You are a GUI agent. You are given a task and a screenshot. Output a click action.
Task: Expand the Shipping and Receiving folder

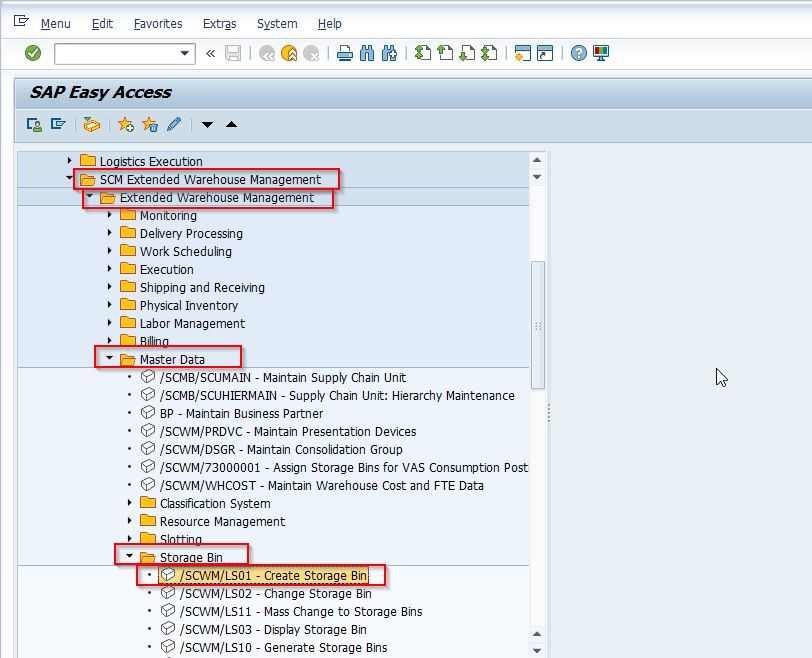109,287
